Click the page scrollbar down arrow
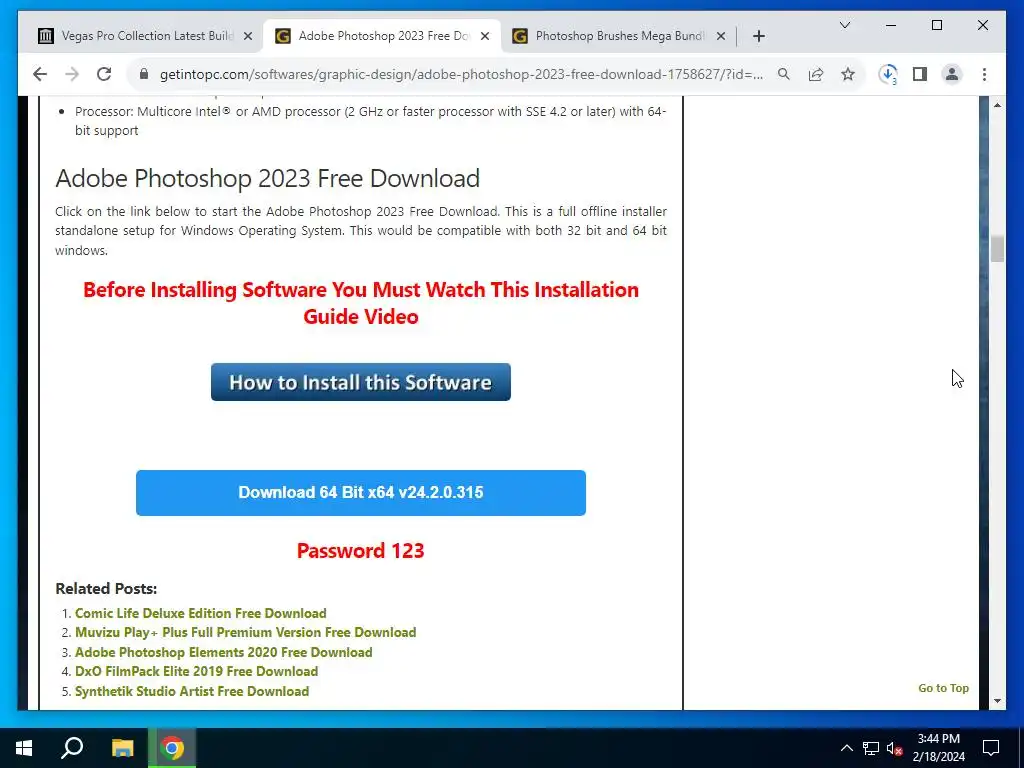The image size is (1024, 768). tap(997, 701)
